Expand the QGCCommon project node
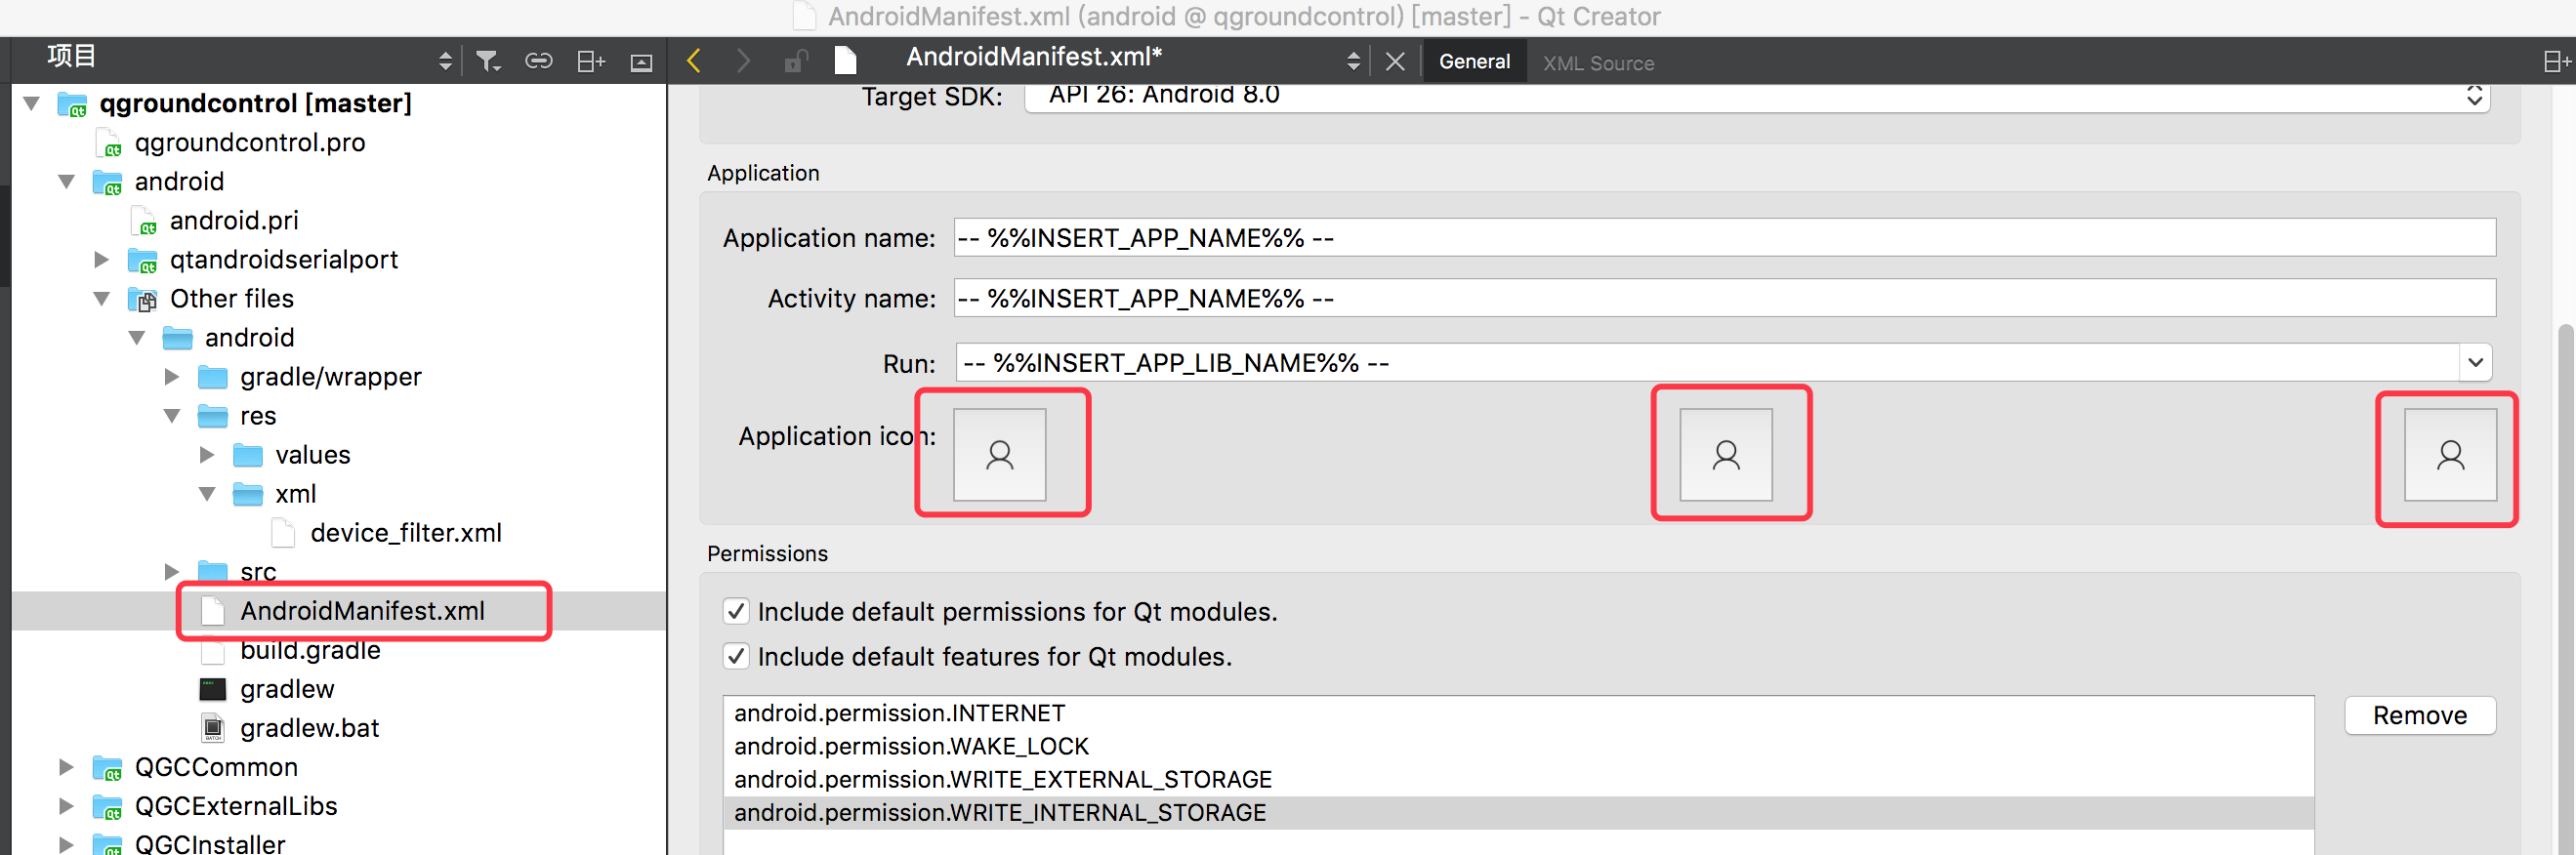This screenshot has width=2576, height=855. pyautogui.click(x=67, y=767)
